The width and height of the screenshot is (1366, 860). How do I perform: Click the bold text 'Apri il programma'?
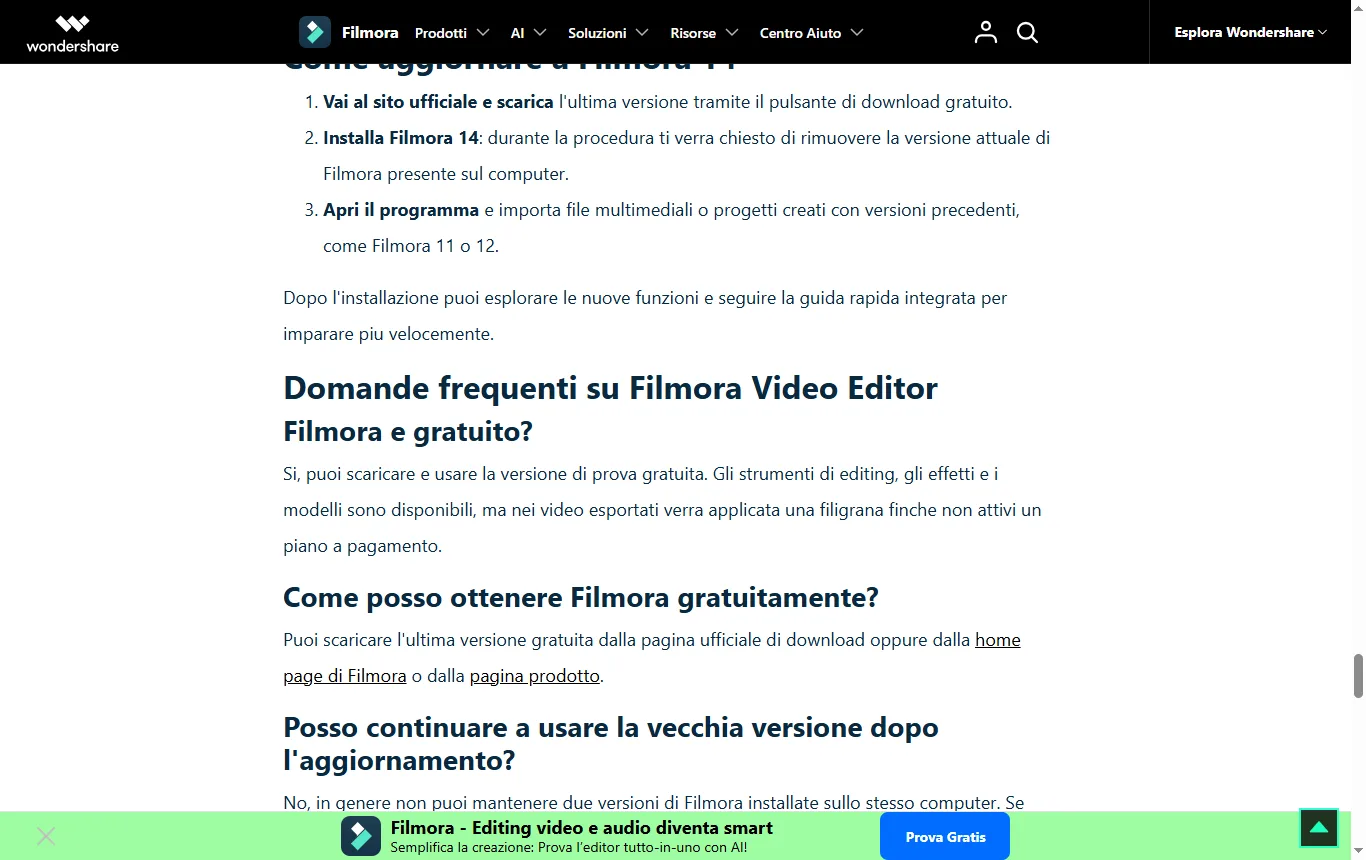coord(401,210)
